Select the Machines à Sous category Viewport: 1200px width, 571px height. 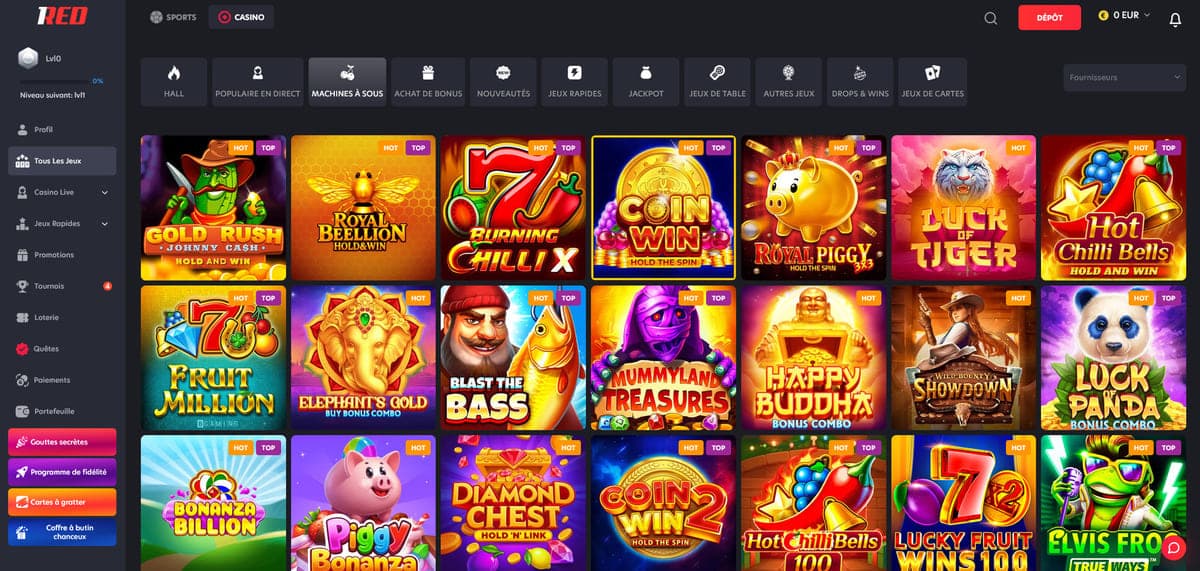pyautogui.click(x=347, y=82)
